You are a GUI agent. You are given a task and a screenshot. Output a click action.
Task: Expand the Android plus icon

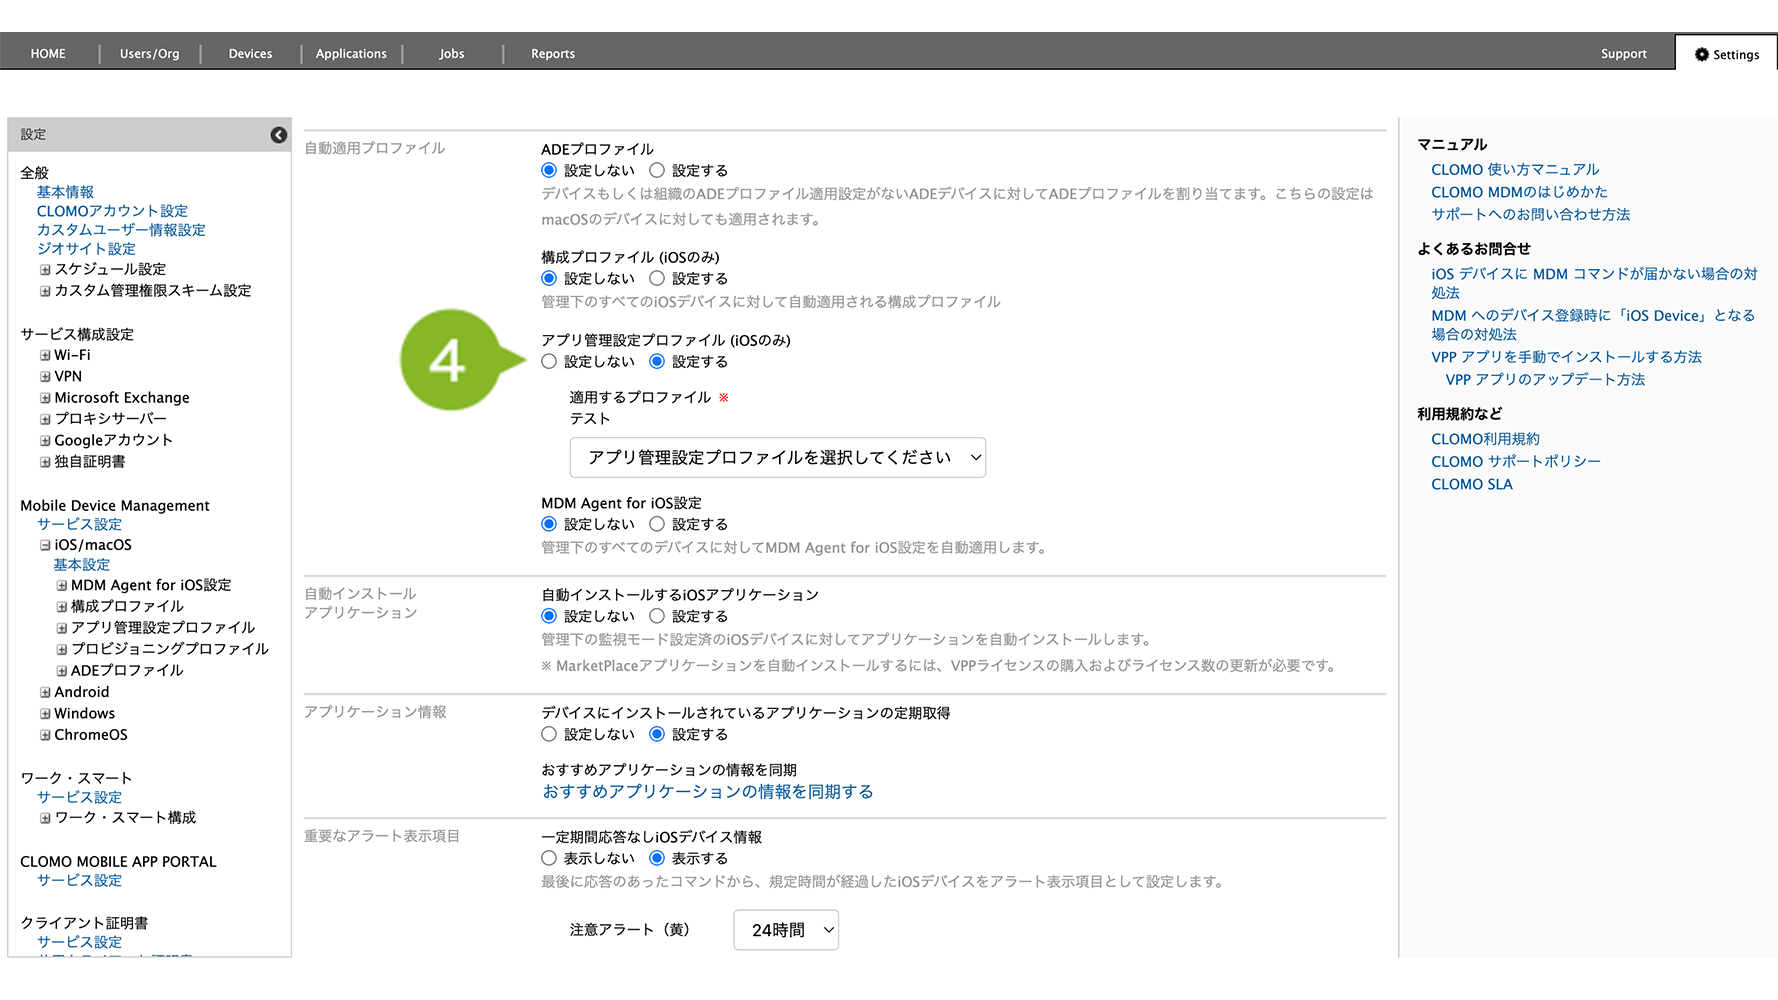45,692
